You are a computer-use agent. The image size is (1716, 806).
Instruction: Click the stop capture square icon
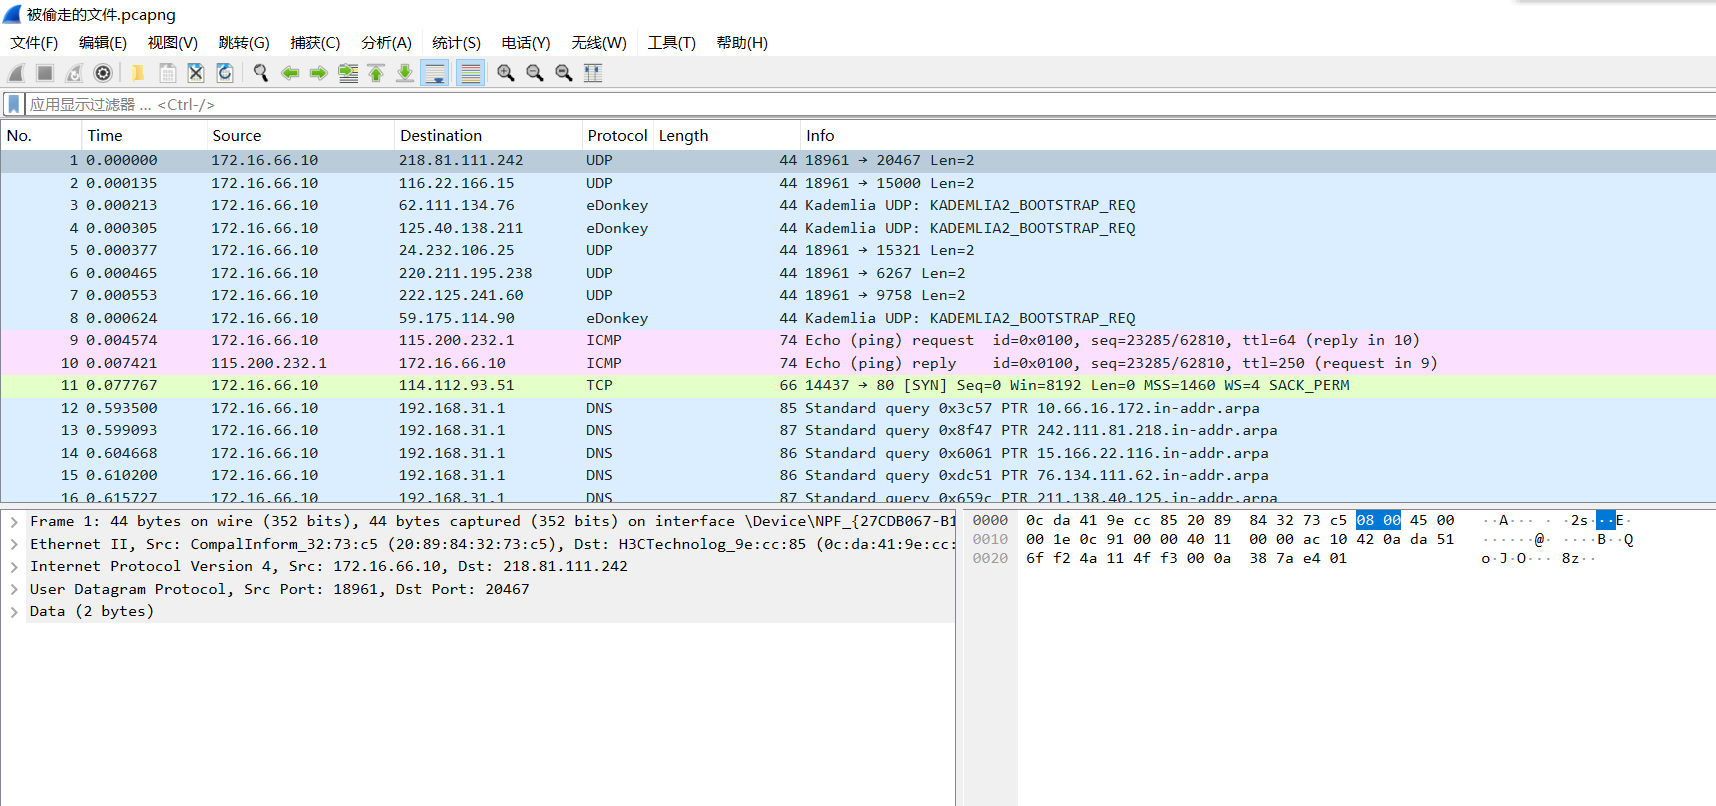click(x=45, y=73)
